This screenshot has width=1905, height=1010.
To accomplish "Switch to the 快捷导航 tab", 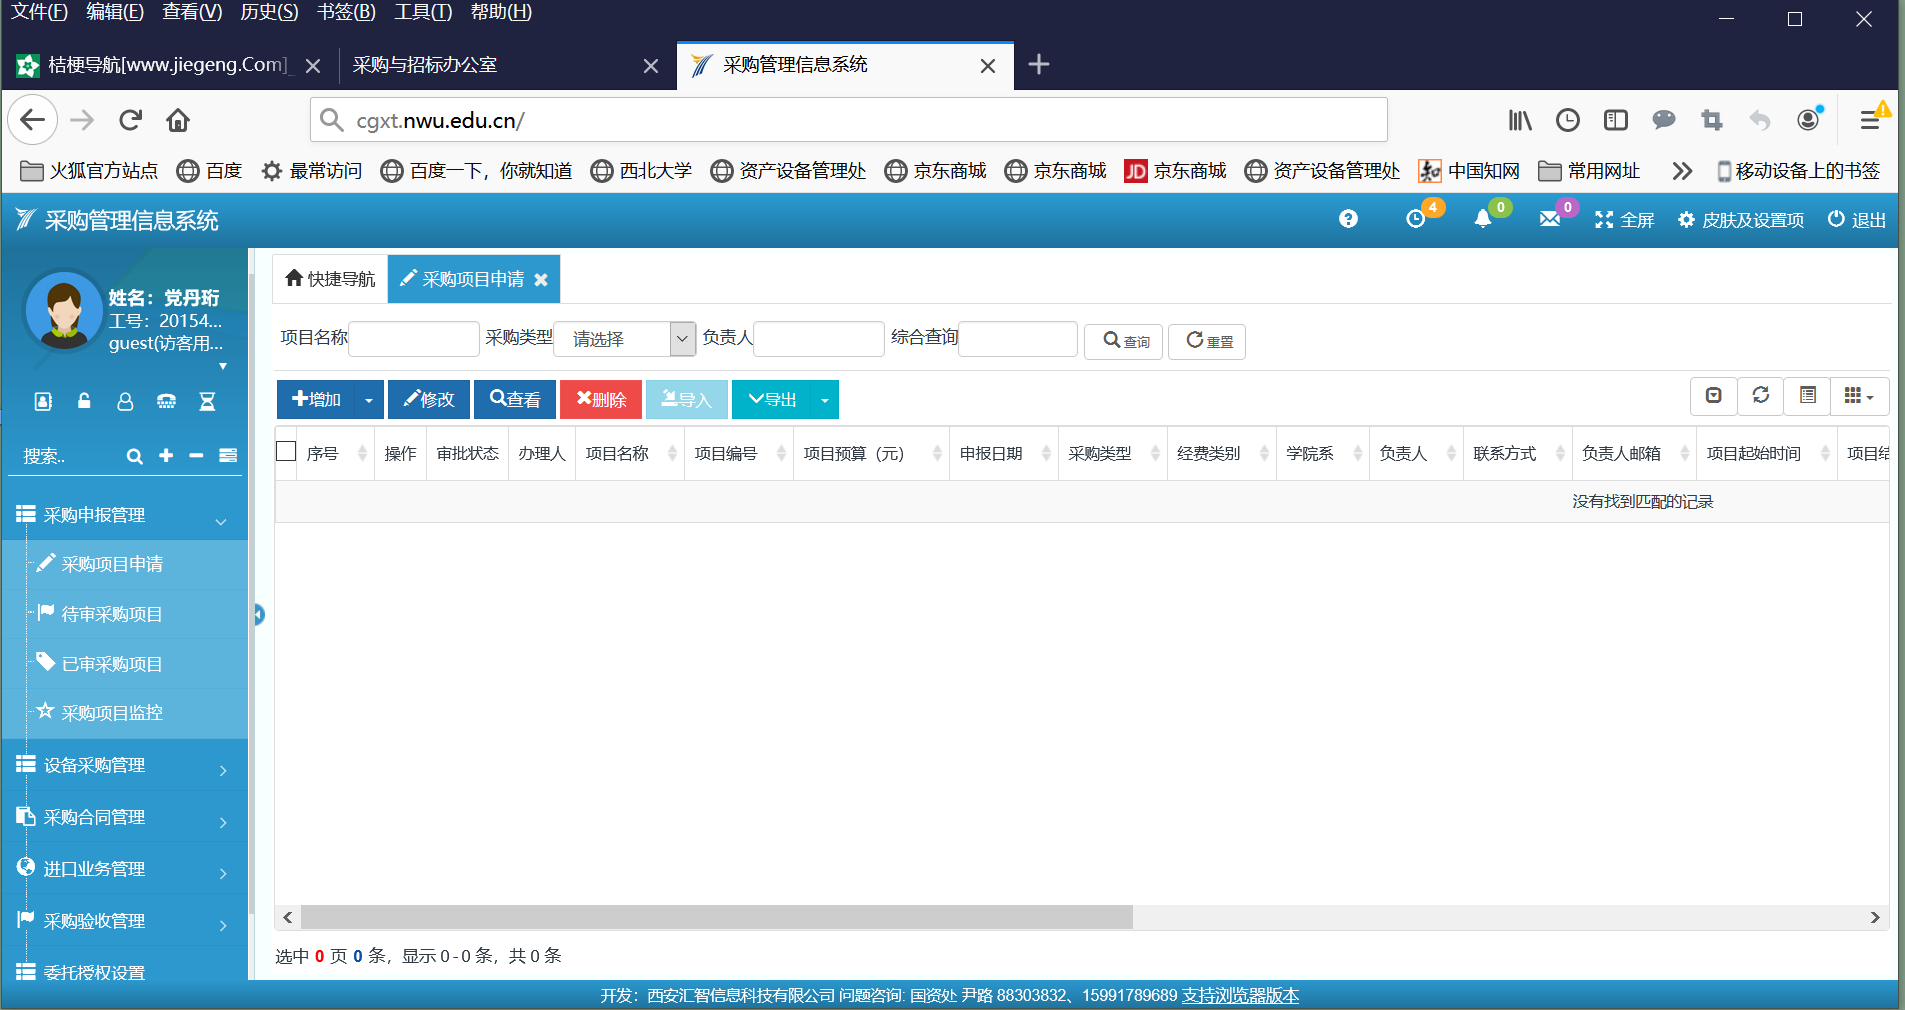I will coord(330,279).
